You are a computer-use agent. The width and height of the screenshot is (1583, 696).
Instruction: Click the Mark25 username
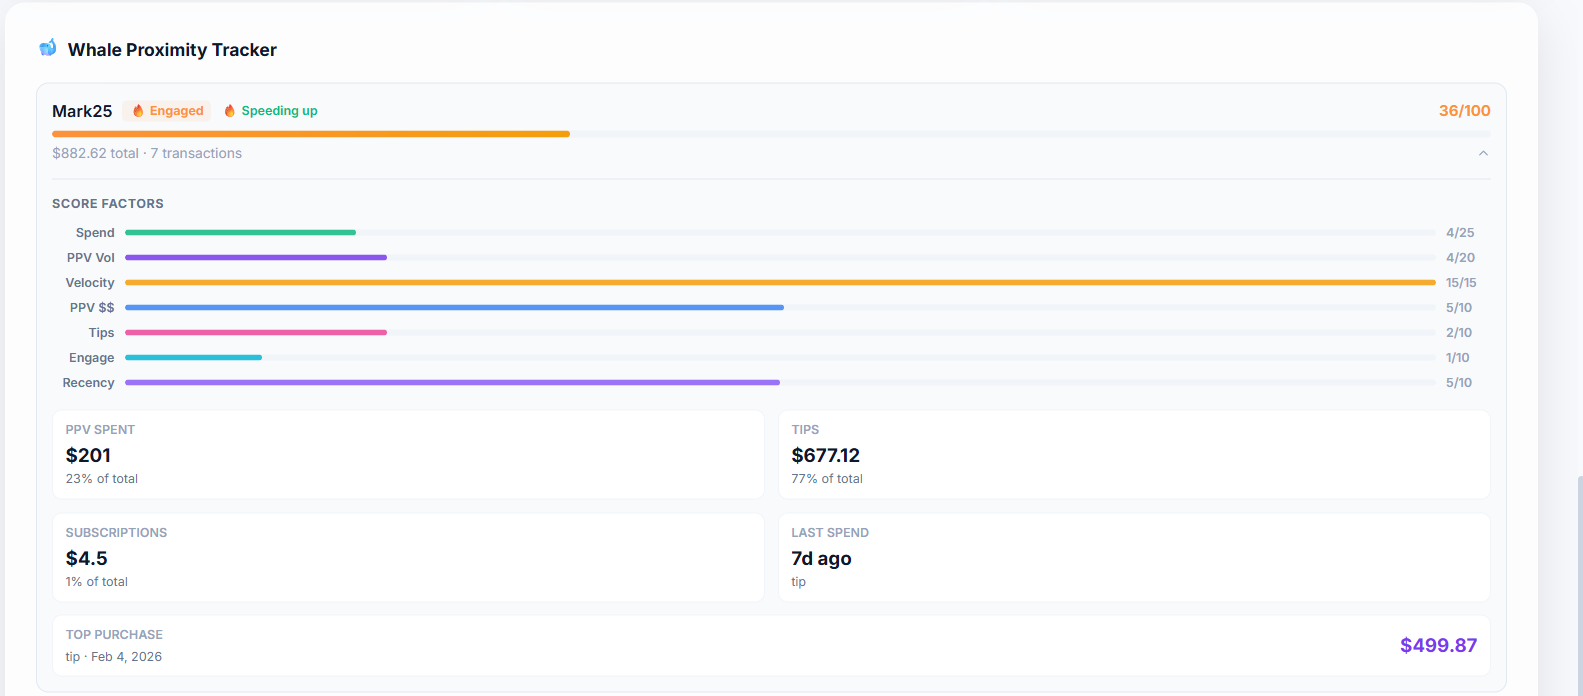click(82, 111)
